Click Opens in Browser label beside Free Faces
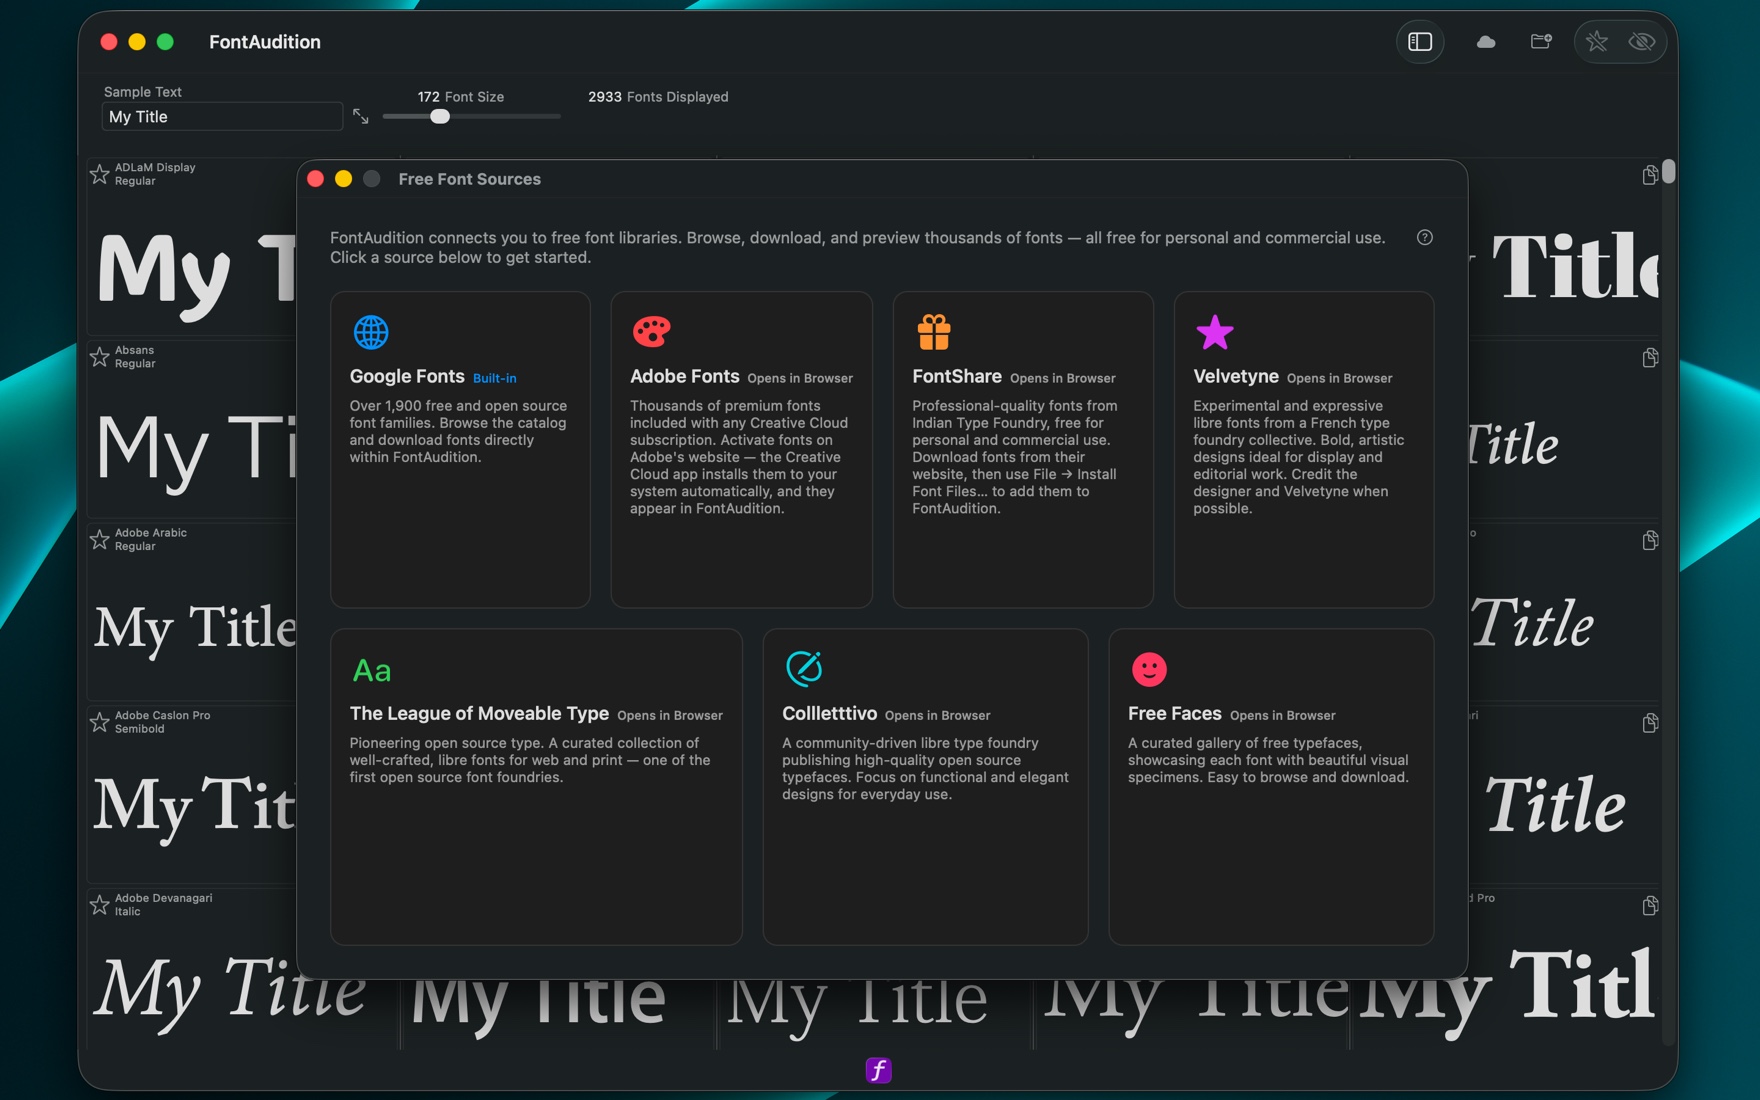 (x=1283, y=716)
